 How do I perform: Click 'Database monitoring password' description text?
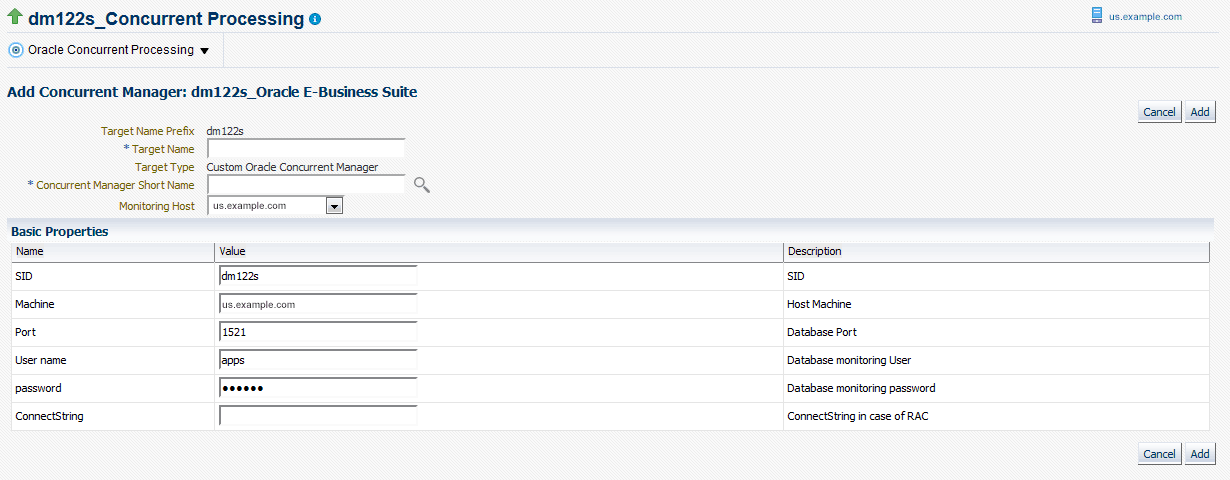(861, 388)
